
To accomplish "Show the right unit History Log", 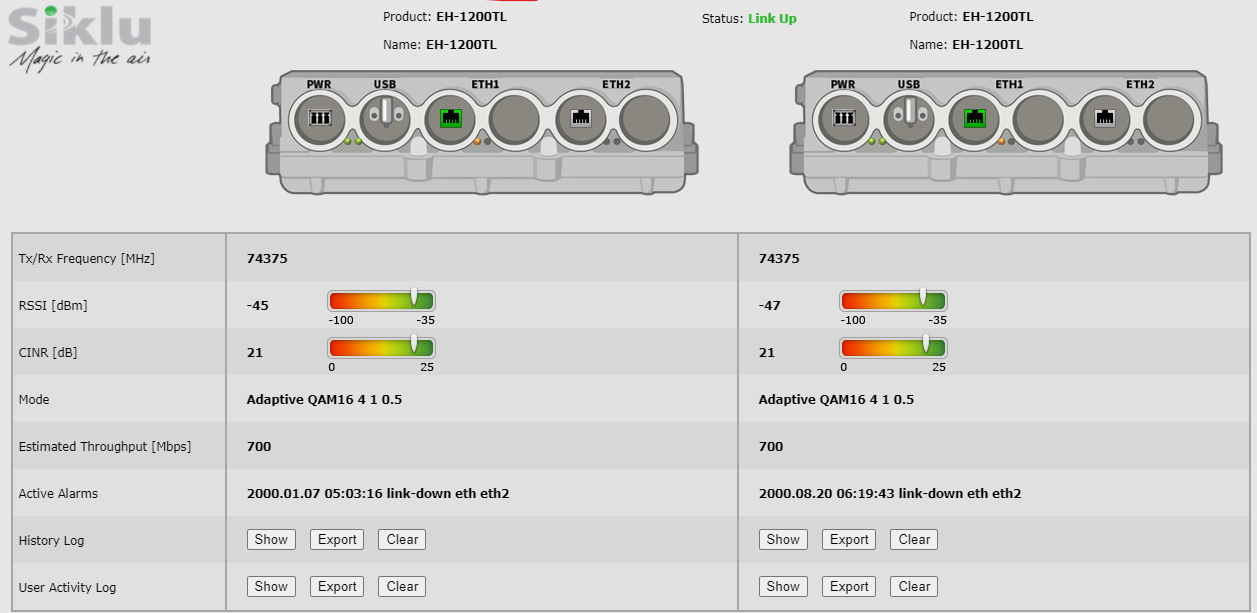I will [x=783, y=540].
